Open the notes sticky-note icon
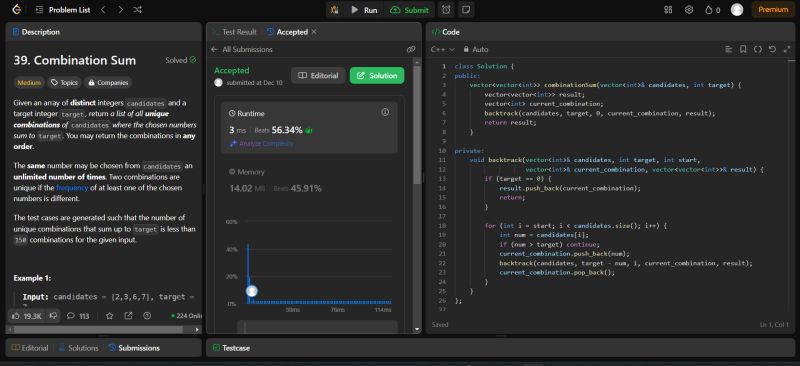This screenshot has width=800, height=366. (x=465, y=10)
